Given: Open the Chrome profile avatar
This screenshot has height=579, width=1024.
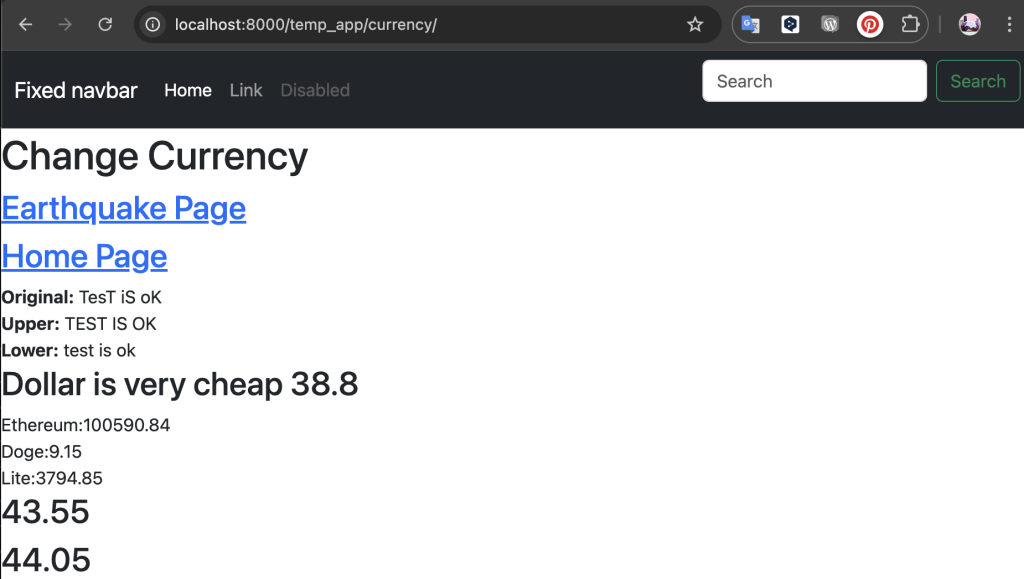Looking at the screenshot, I should tap(969, 25).
